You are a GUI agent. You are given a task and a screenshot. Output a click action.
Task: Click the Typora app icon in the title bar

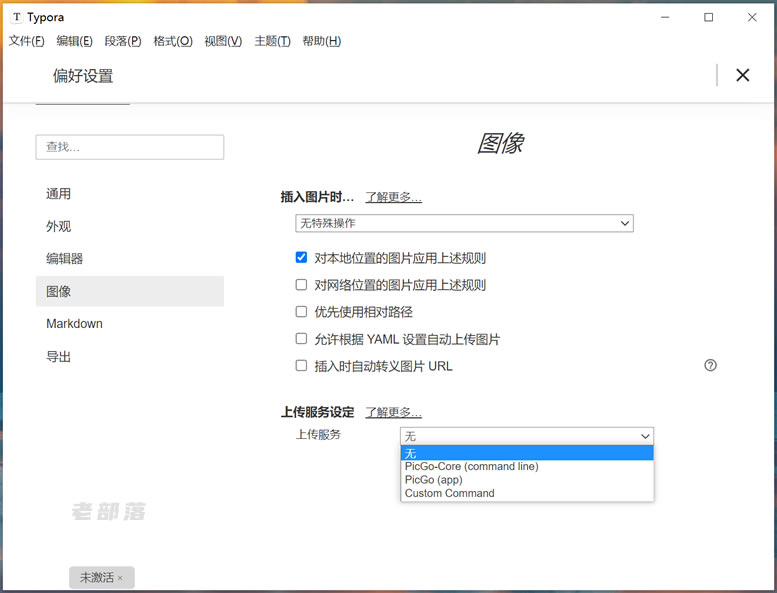[x=17, y=17]
